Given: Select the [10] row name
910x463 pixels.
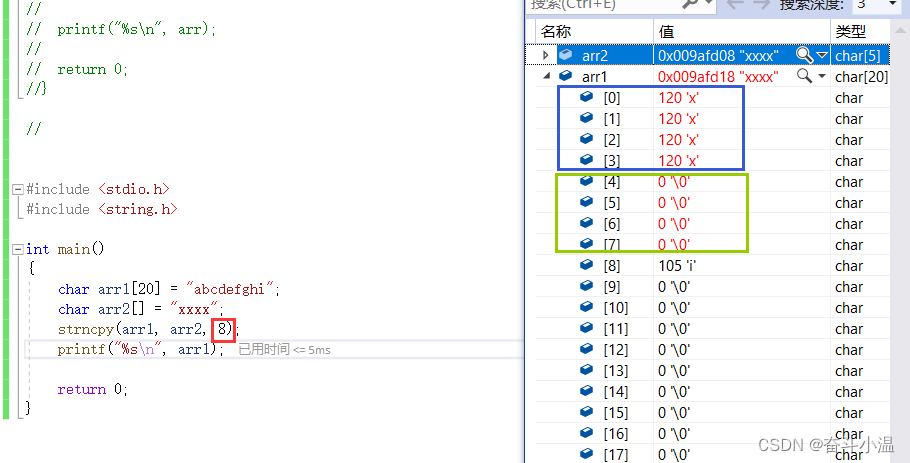Looking at the screenshot, I should pyautogui.click(x=615, y=308).
